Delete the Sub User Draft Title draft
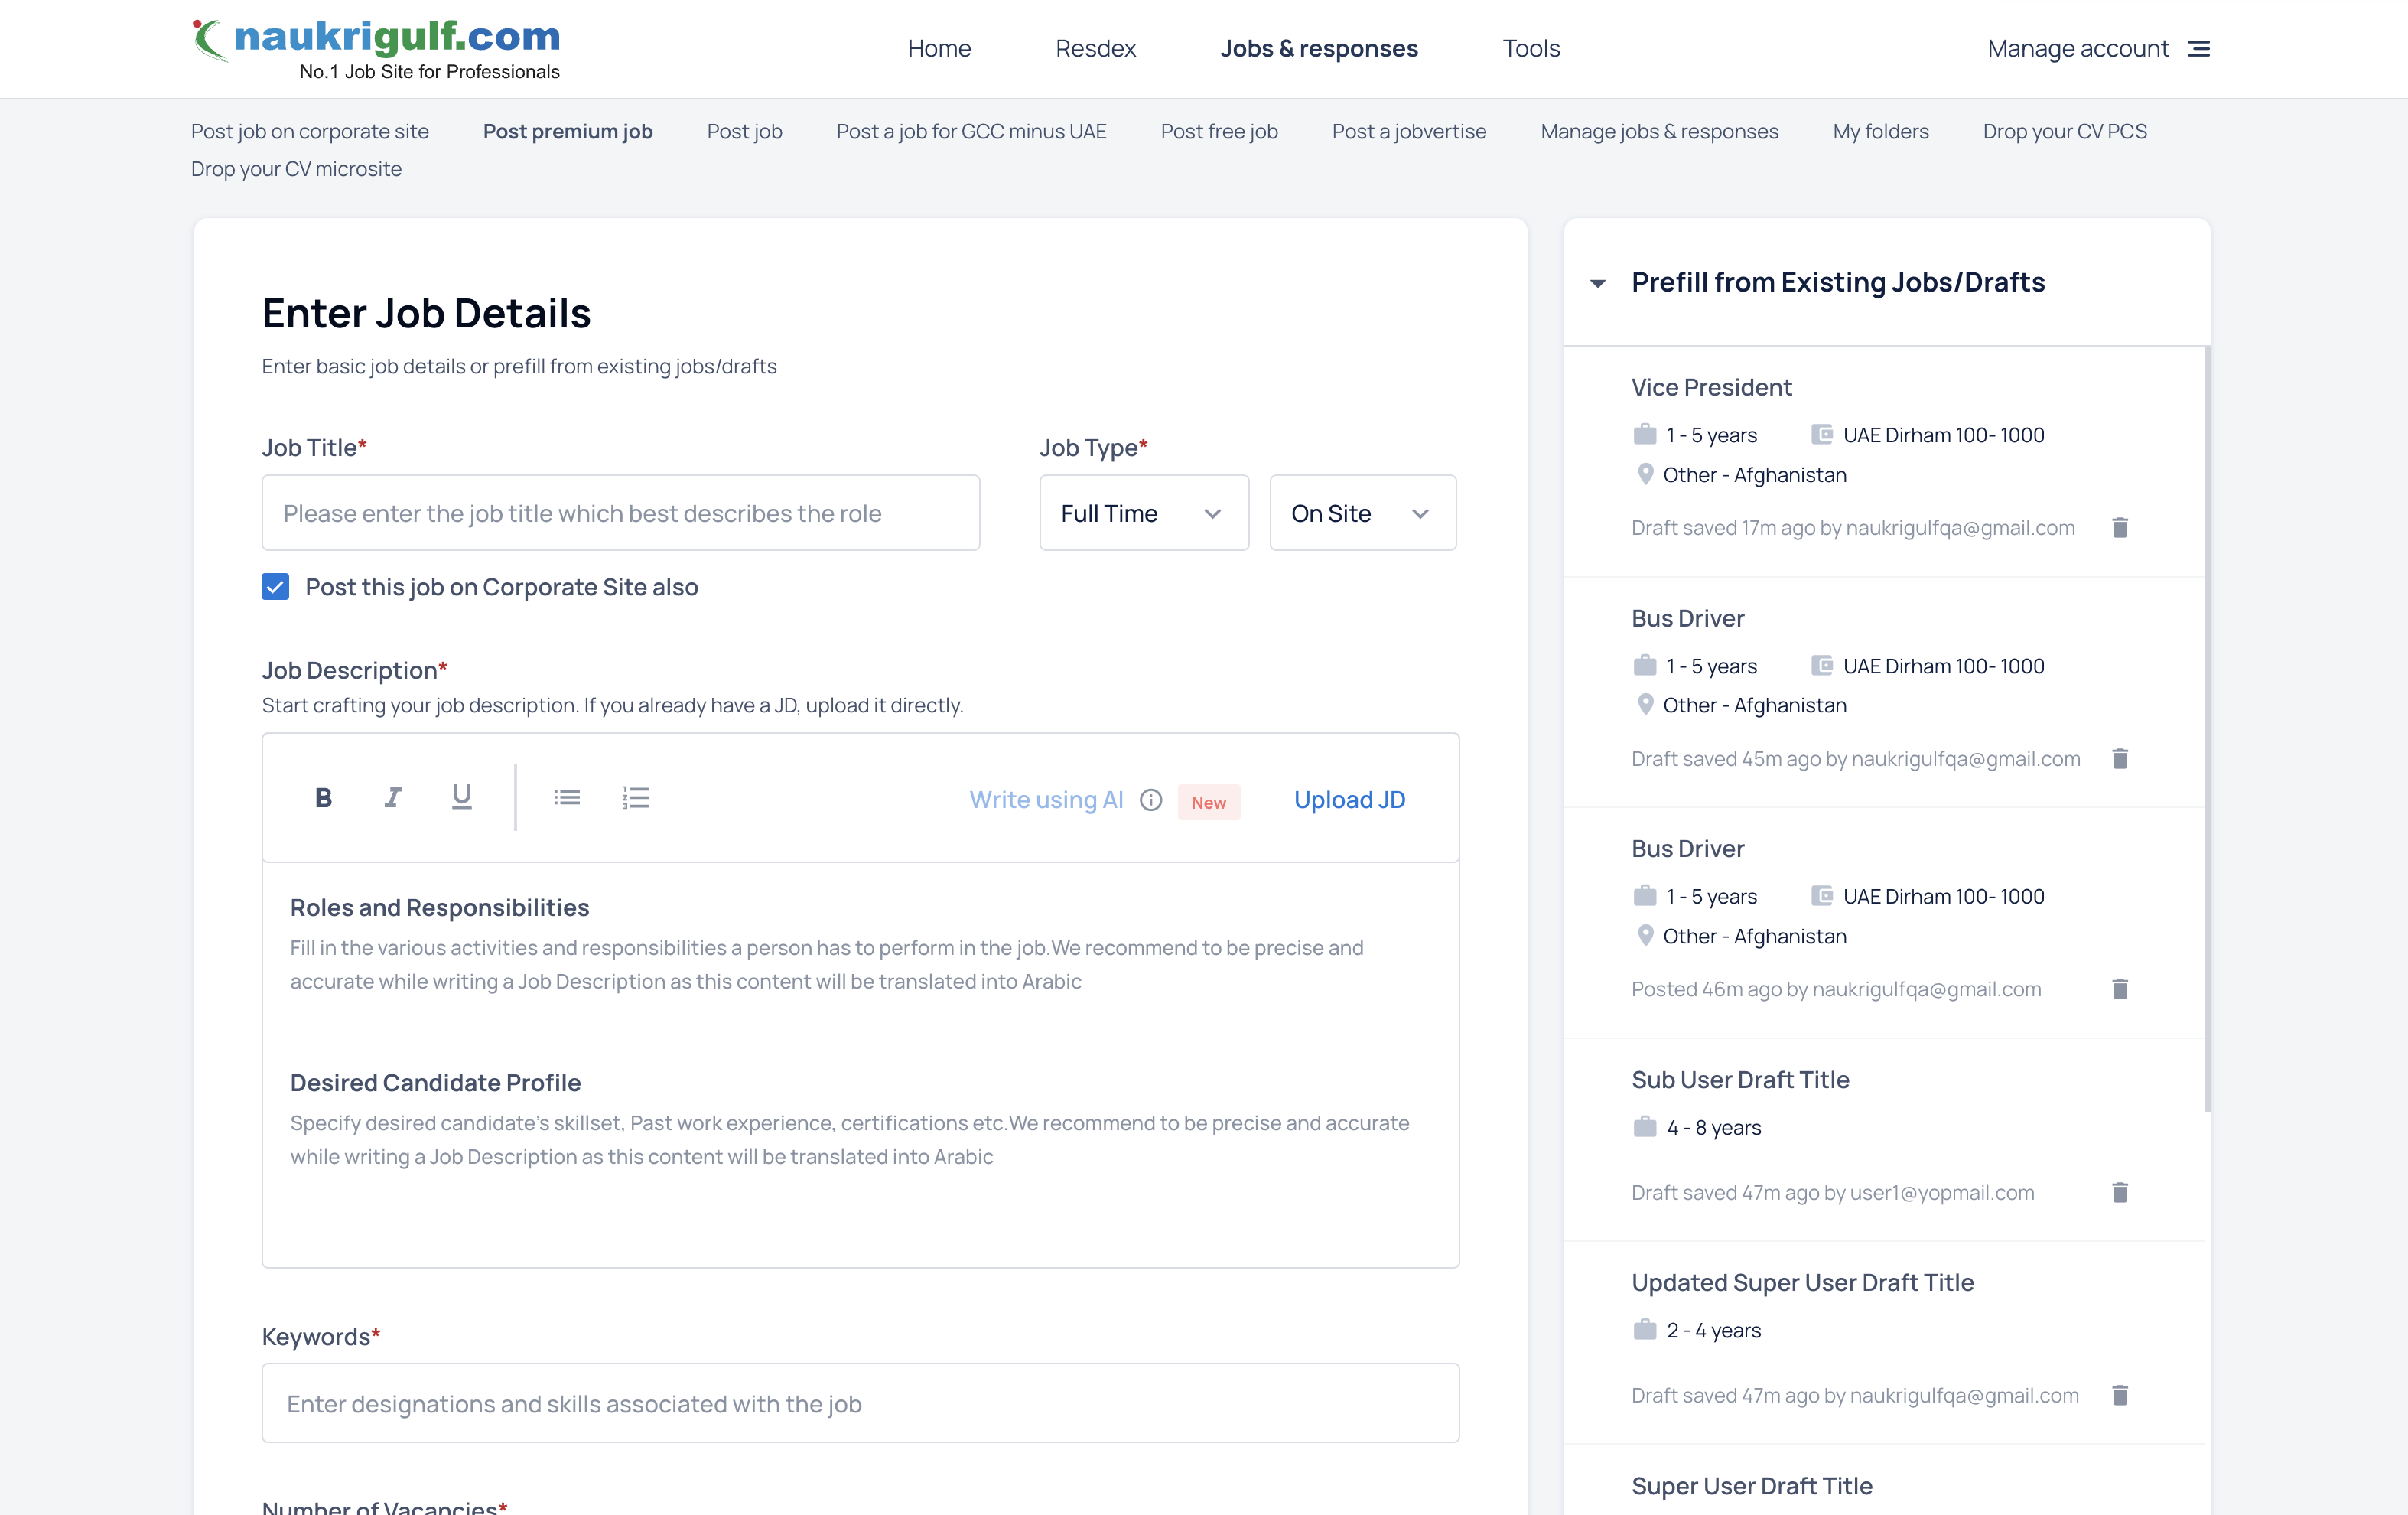Image resolution: width=2408 pixels, height=1515 pixels. coord(2120,1192)
